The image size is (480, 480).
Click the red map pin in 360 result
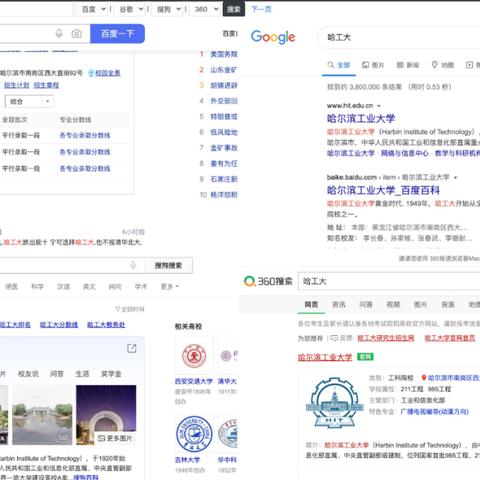pyautogui.click(x=424, y=378)
